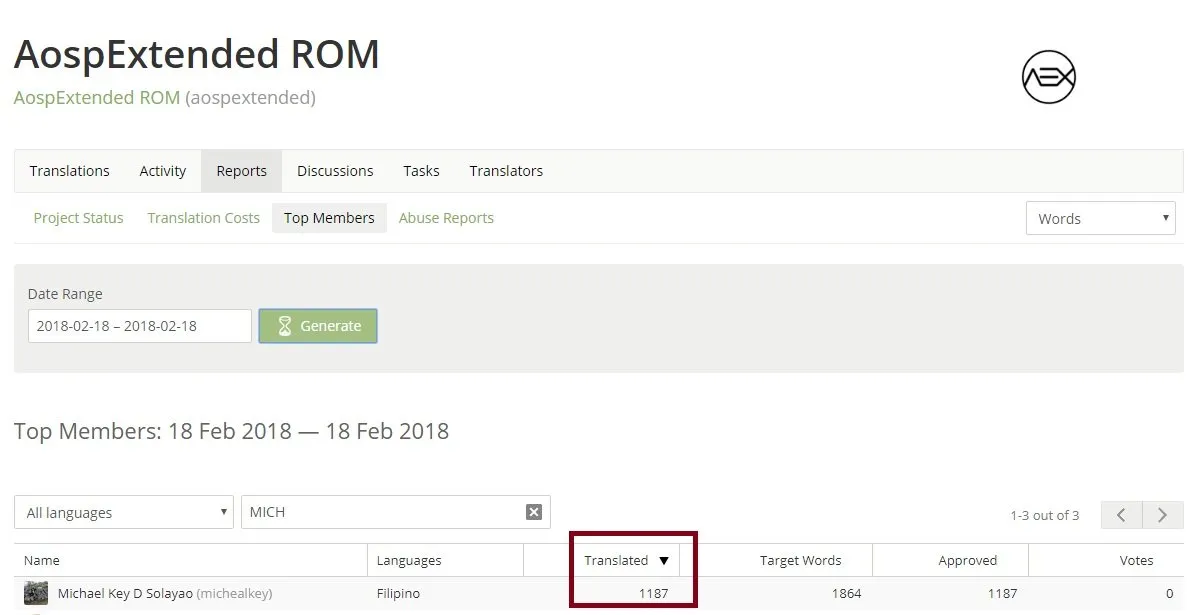The image size is (1195, 615).
Task: Sort by Translated column header
Action: coord(616,560)
